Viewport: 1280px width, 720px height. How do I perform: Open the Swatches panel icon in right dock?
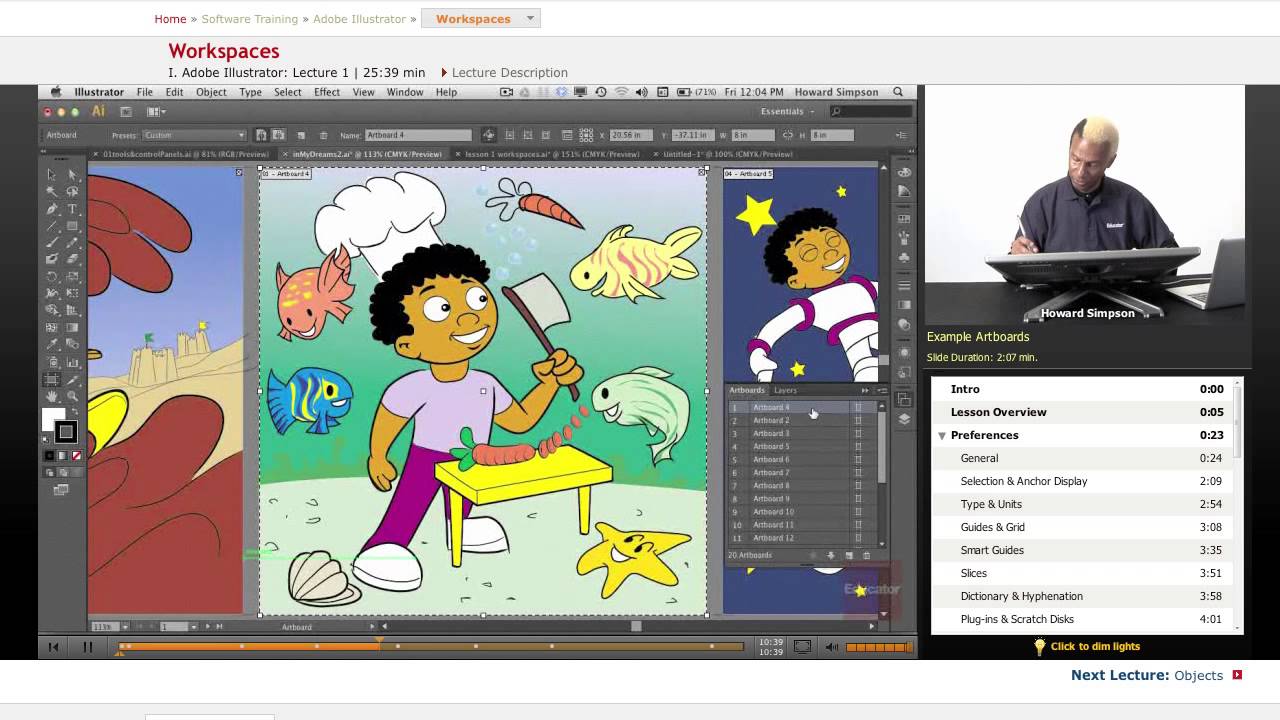(x=904, y=219)
